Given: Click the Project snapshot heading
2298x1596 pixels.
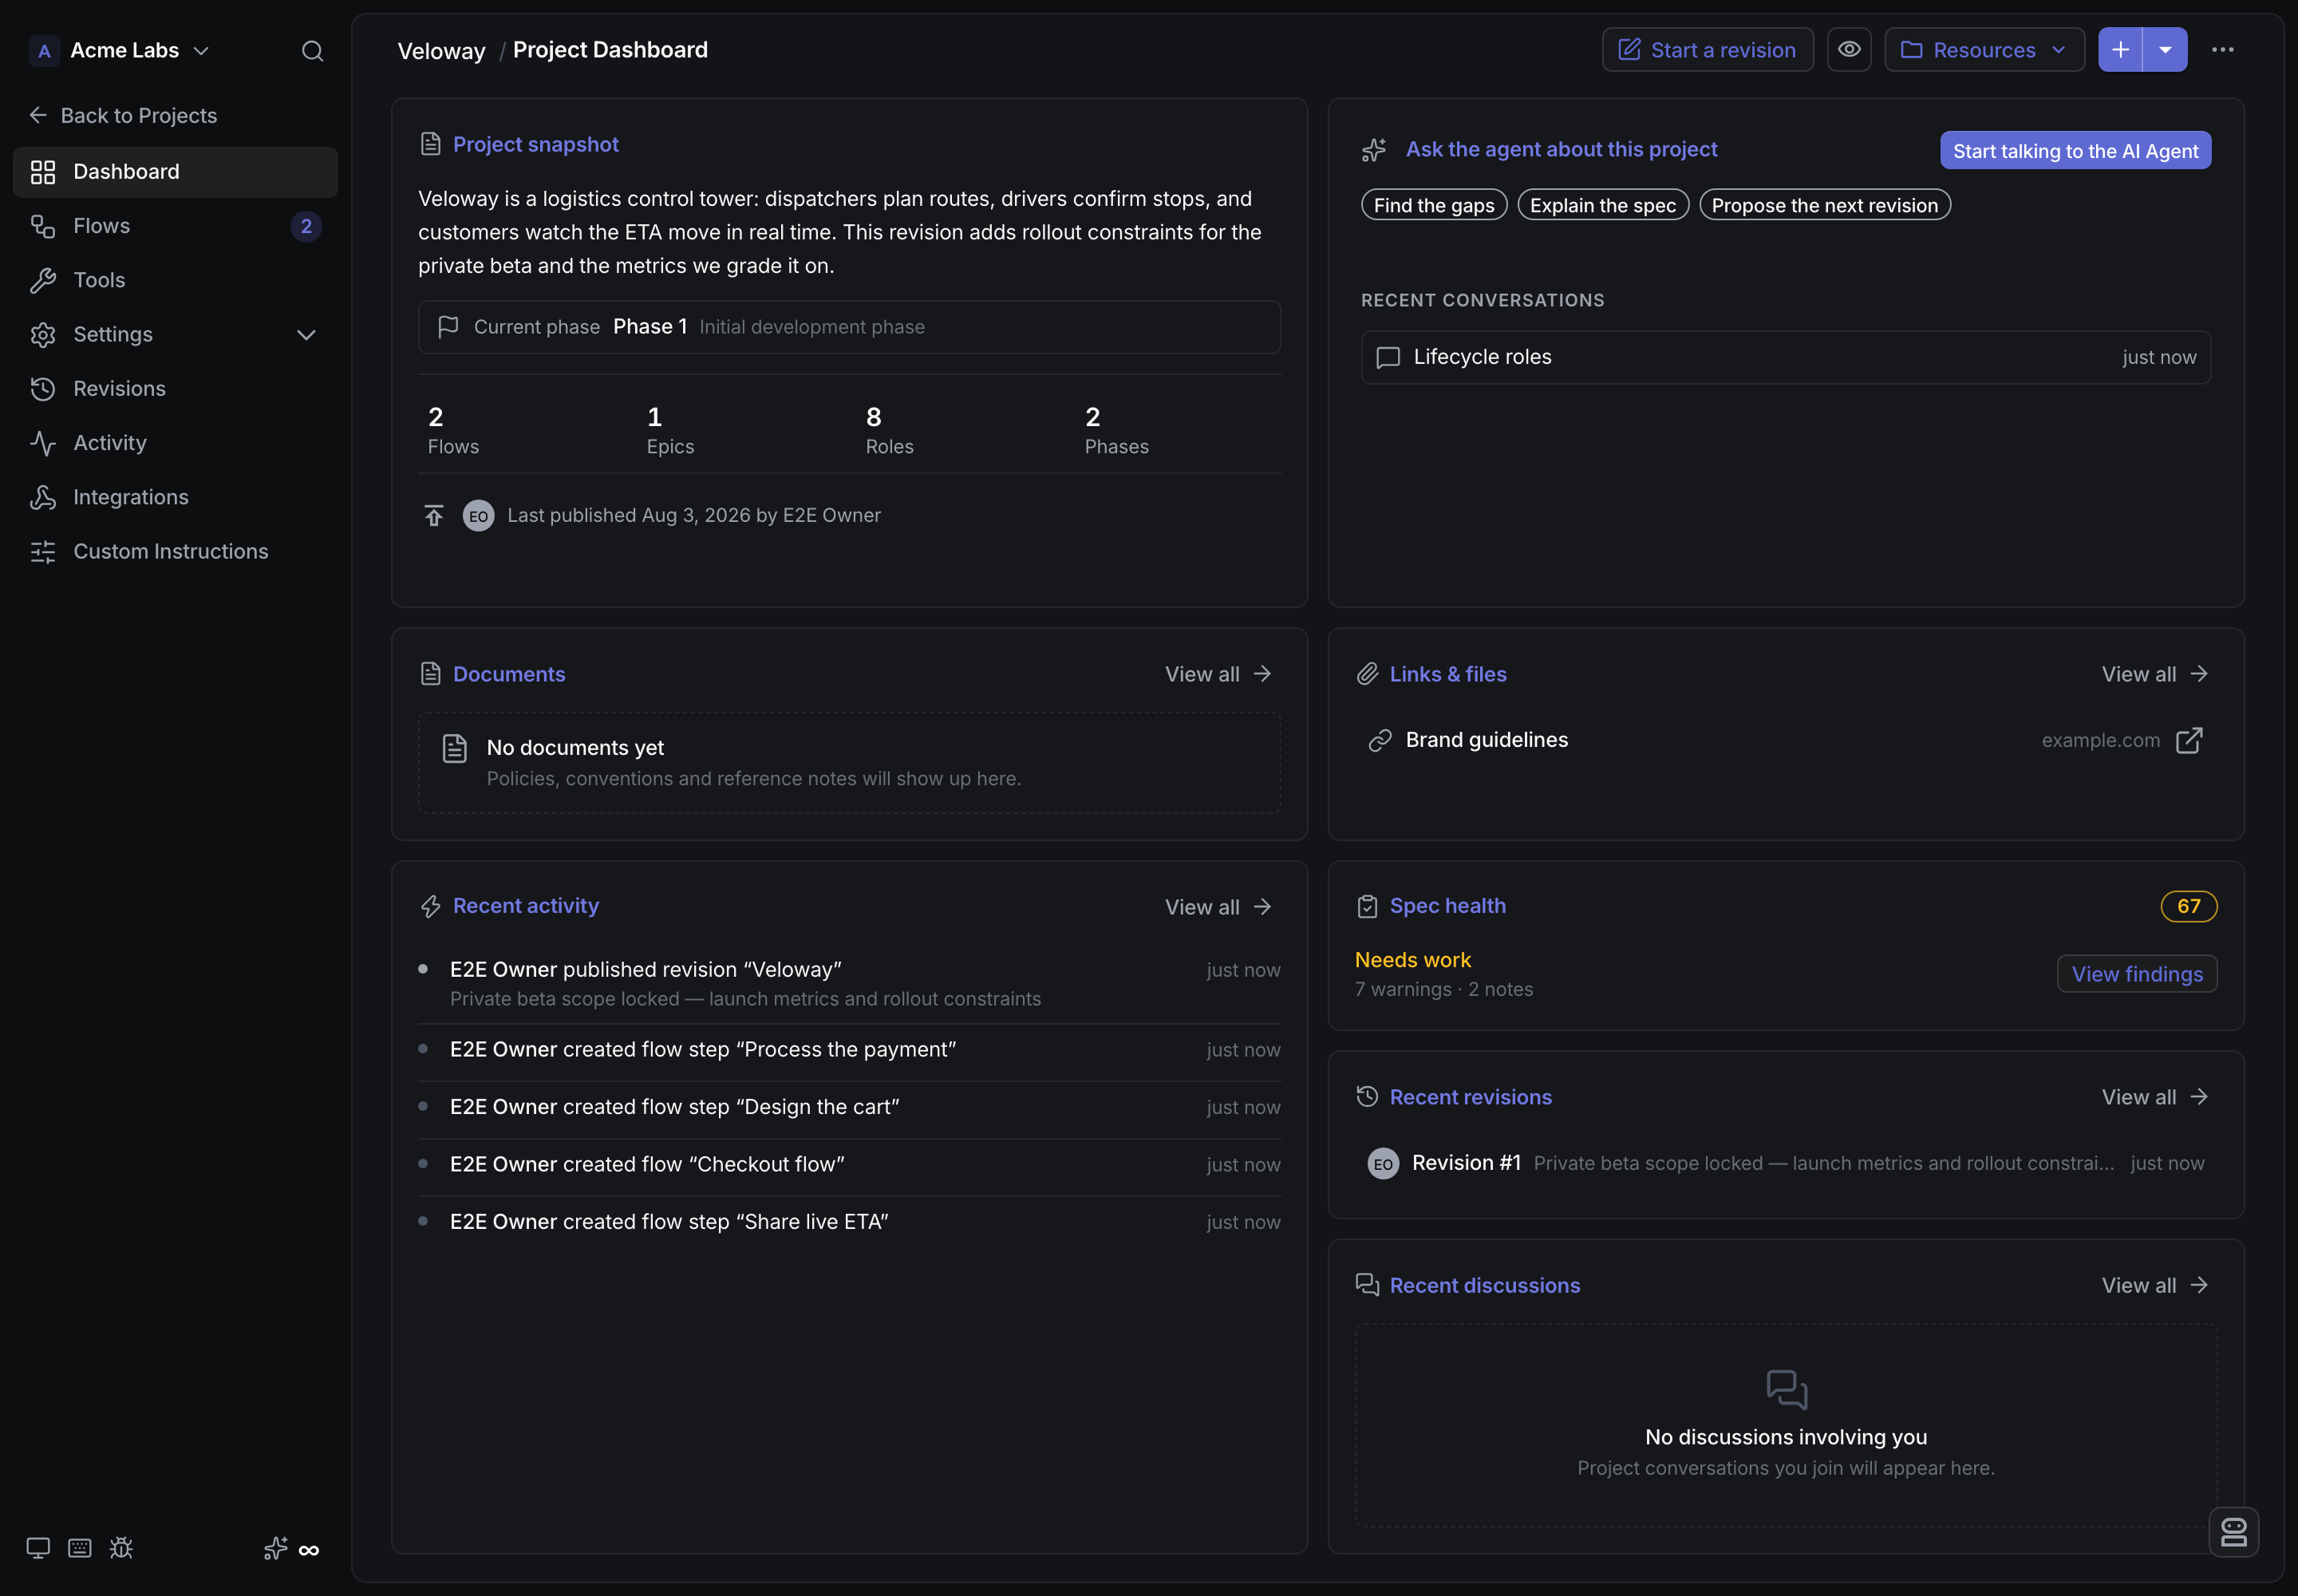Looking at the screenshot, I should (535, 144).
